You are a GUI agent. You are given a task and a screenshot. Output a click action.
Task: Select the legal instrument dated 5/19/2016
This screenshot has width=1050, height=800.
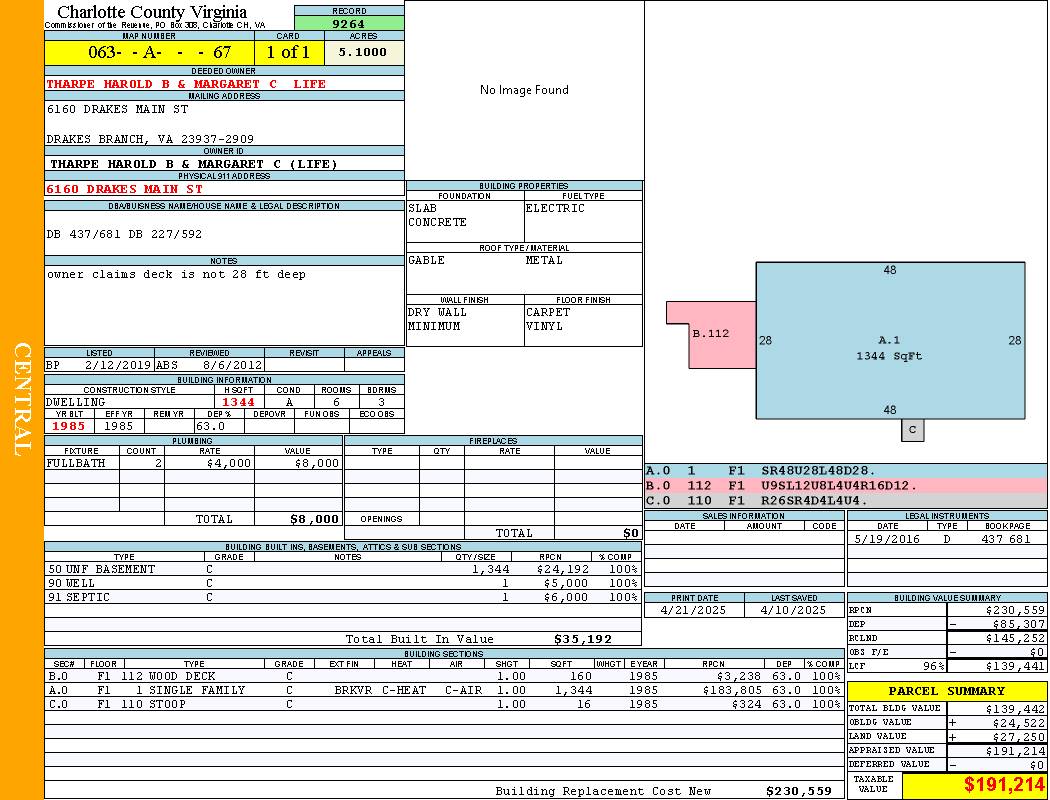click(x=945, y=539)
